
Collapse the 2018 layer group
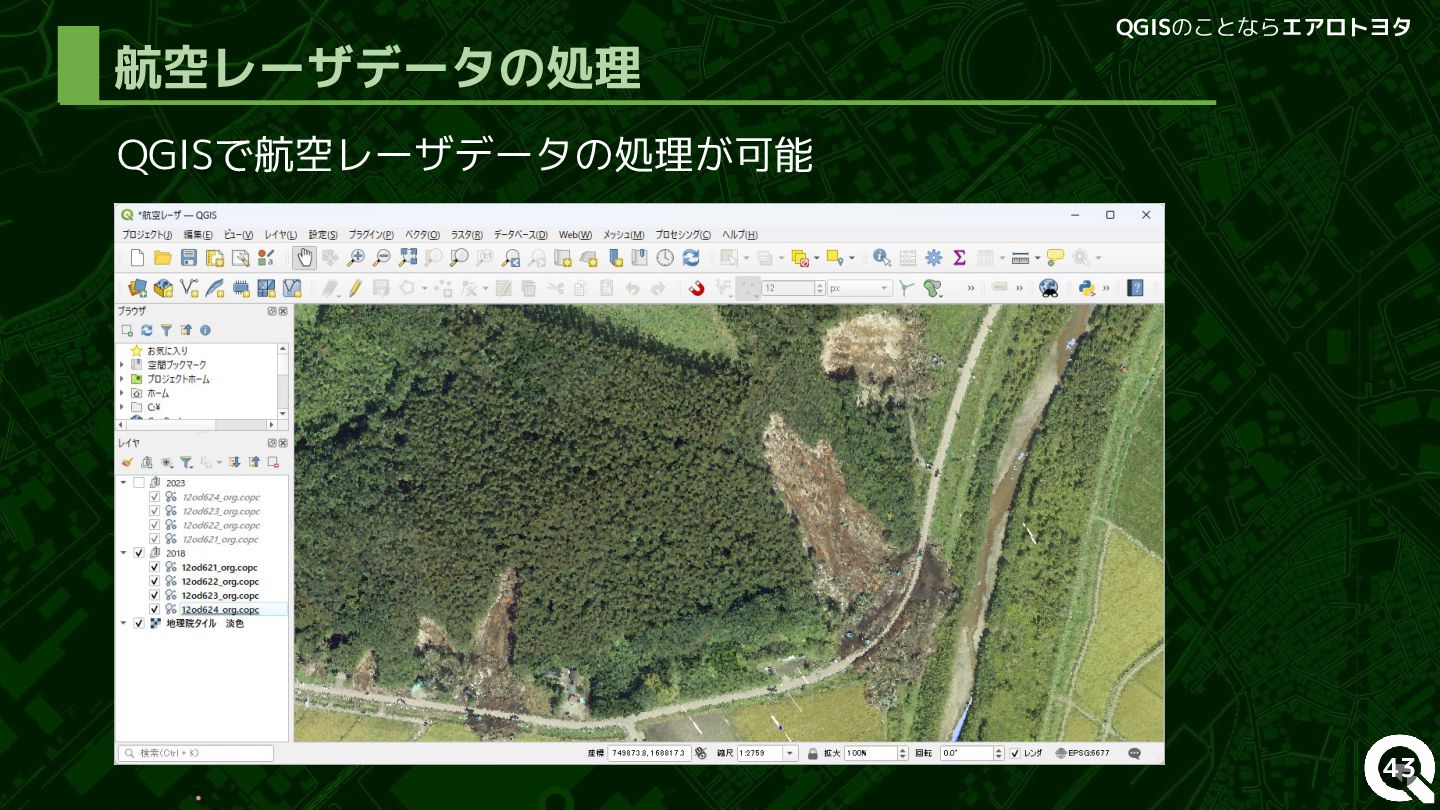124,553
